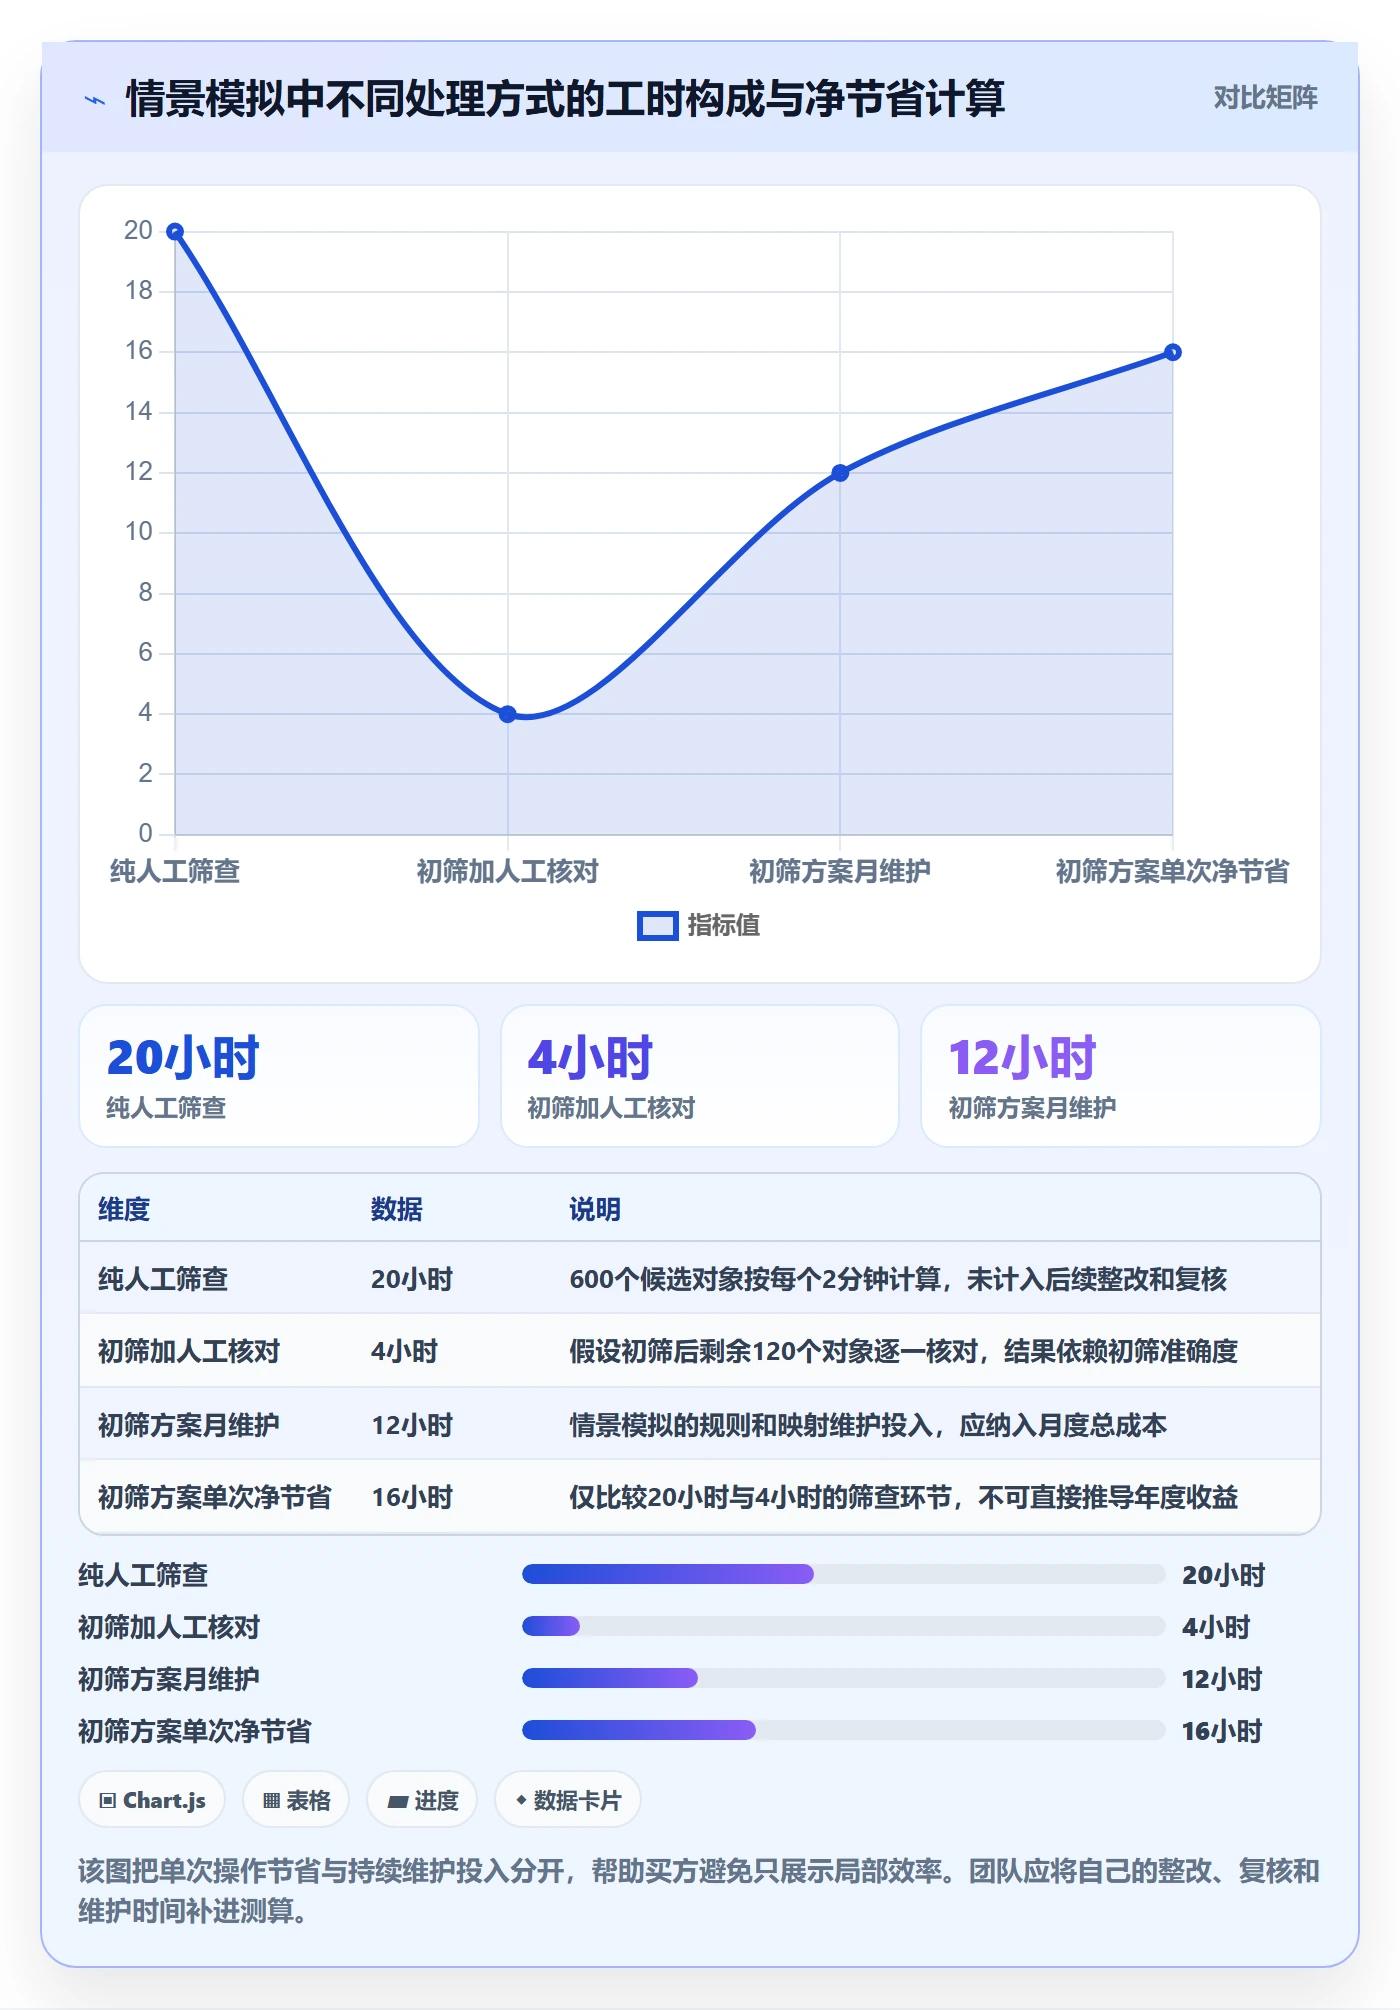The image size is (1400, 2010).
Task: Select the chart point at value 12
Action: (x=840, y=473)
